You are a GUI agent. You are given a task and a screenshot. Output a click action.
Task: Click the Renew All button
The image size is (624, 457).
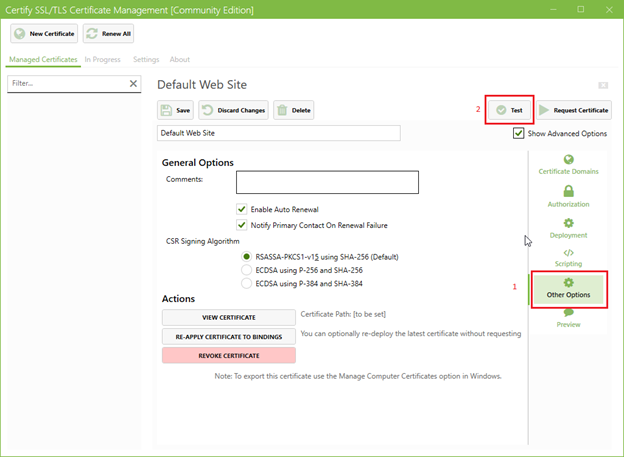(x=108, y=33)
